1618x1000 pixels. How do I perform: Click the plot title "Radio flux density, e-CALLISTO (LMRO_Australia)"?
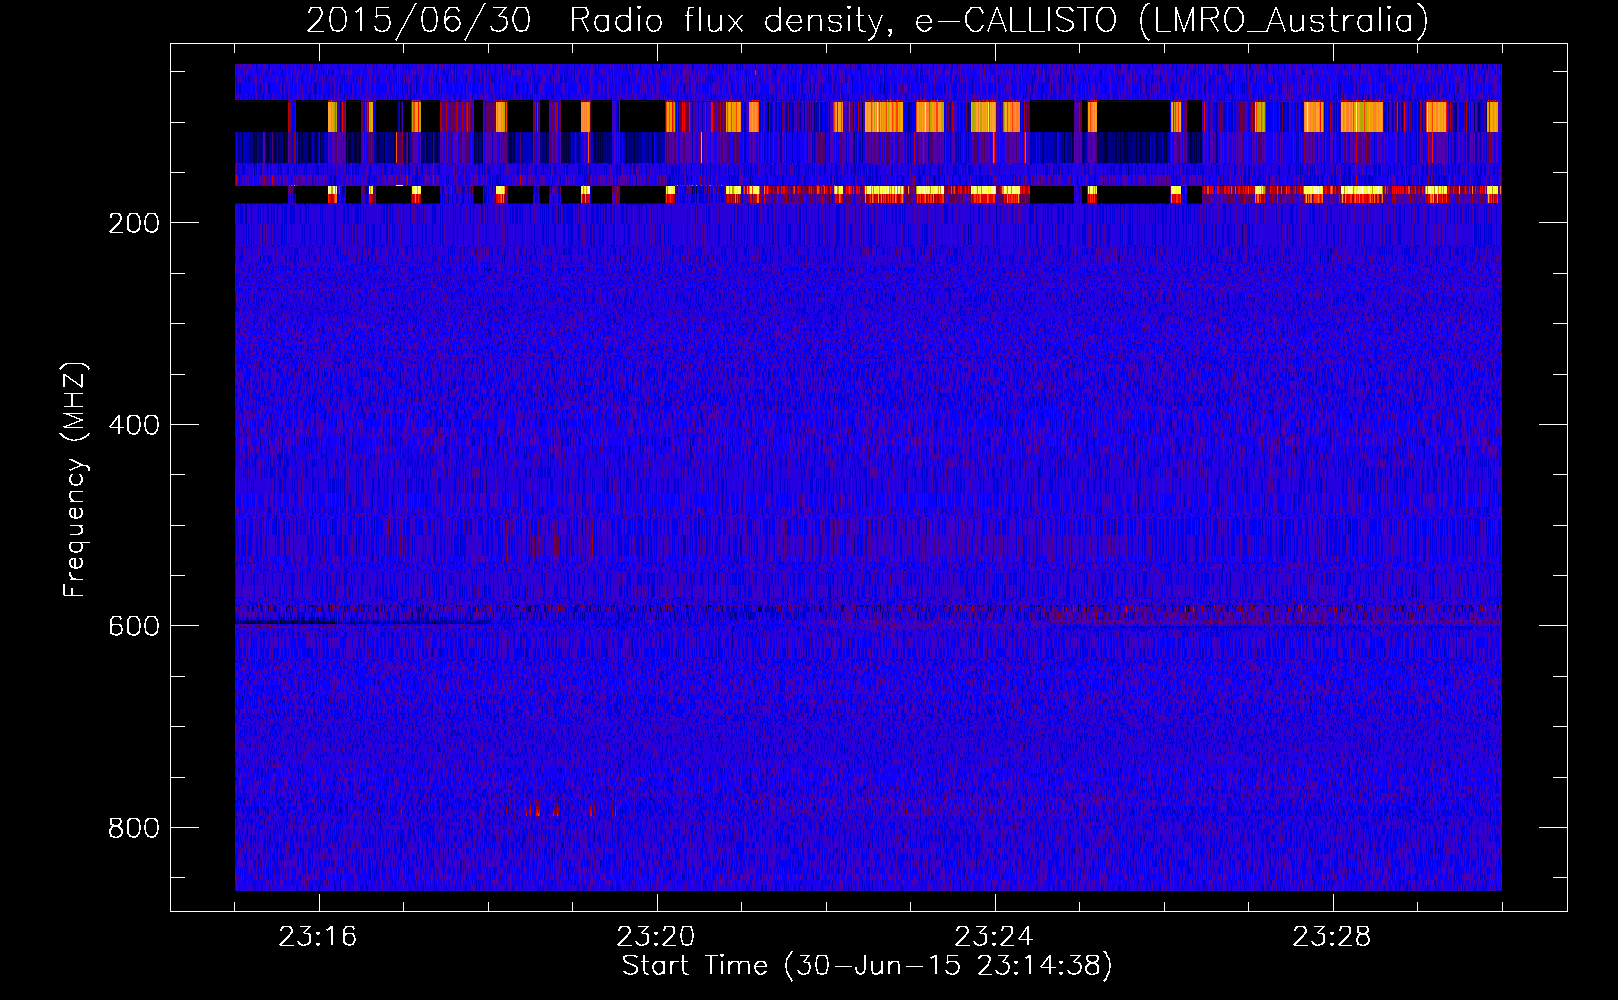pyautogui.click(x=999, y=21)
